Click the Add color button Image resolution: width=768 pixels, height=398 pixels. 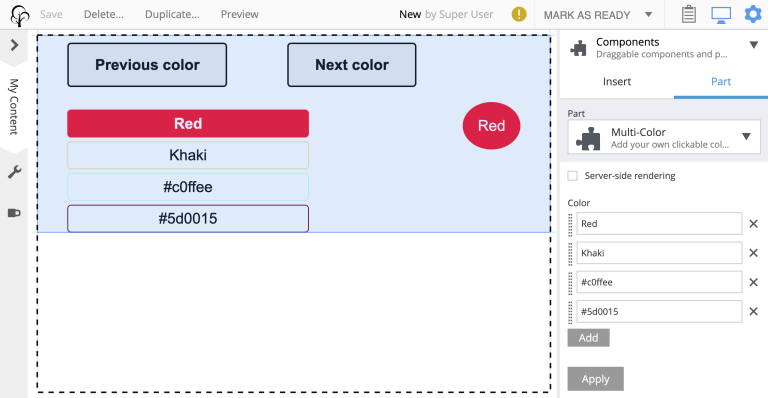(588, 338)
